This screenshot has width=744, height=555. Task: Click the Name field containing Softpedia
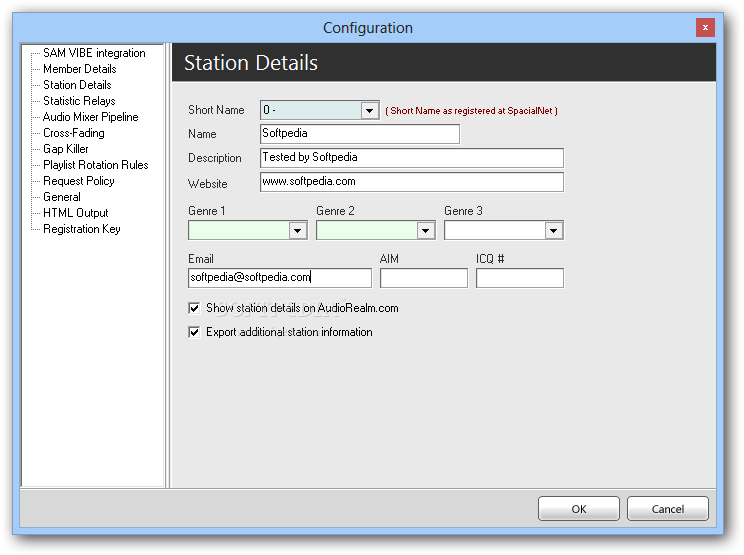click(x=360, y=134)
